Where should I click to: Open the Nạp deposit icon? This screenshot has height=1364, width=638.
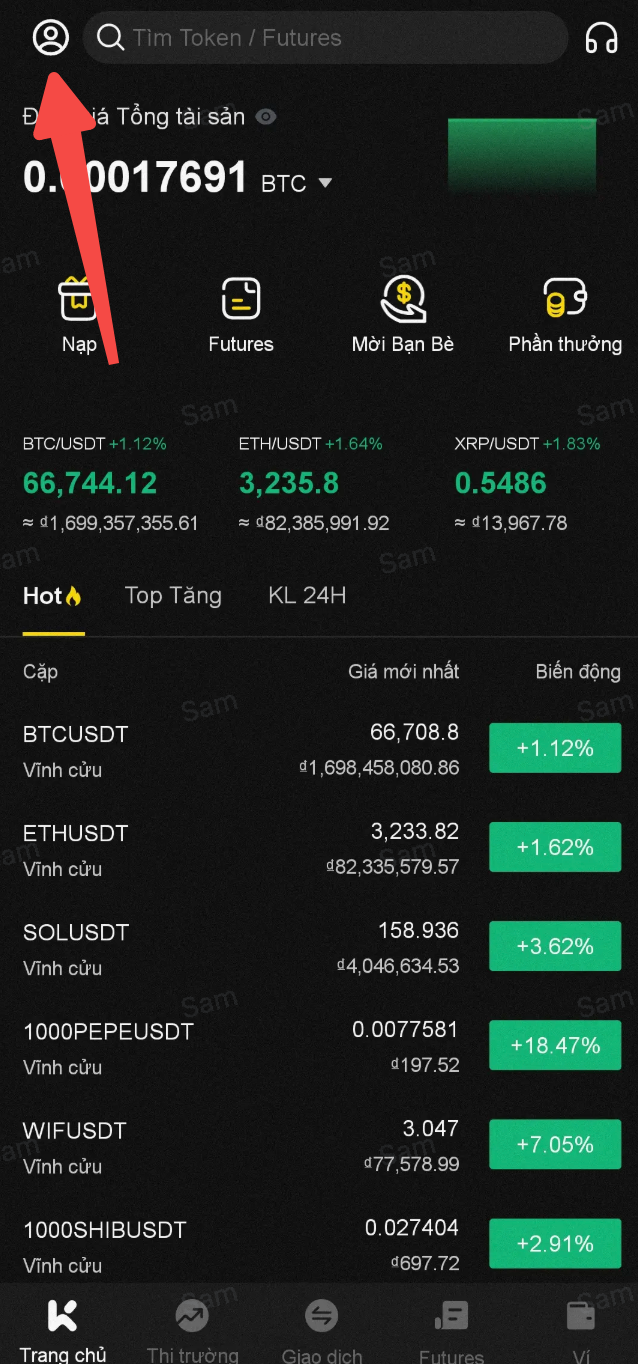point(79,300)
